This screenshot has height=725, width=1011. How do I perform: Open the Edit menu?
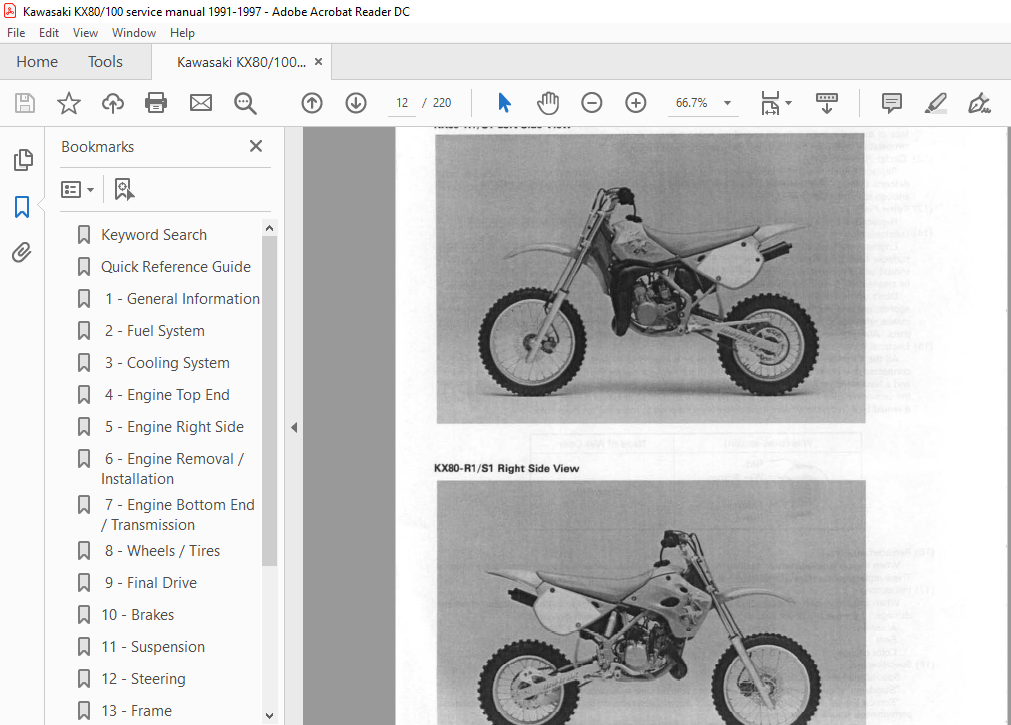pos(49,33)
